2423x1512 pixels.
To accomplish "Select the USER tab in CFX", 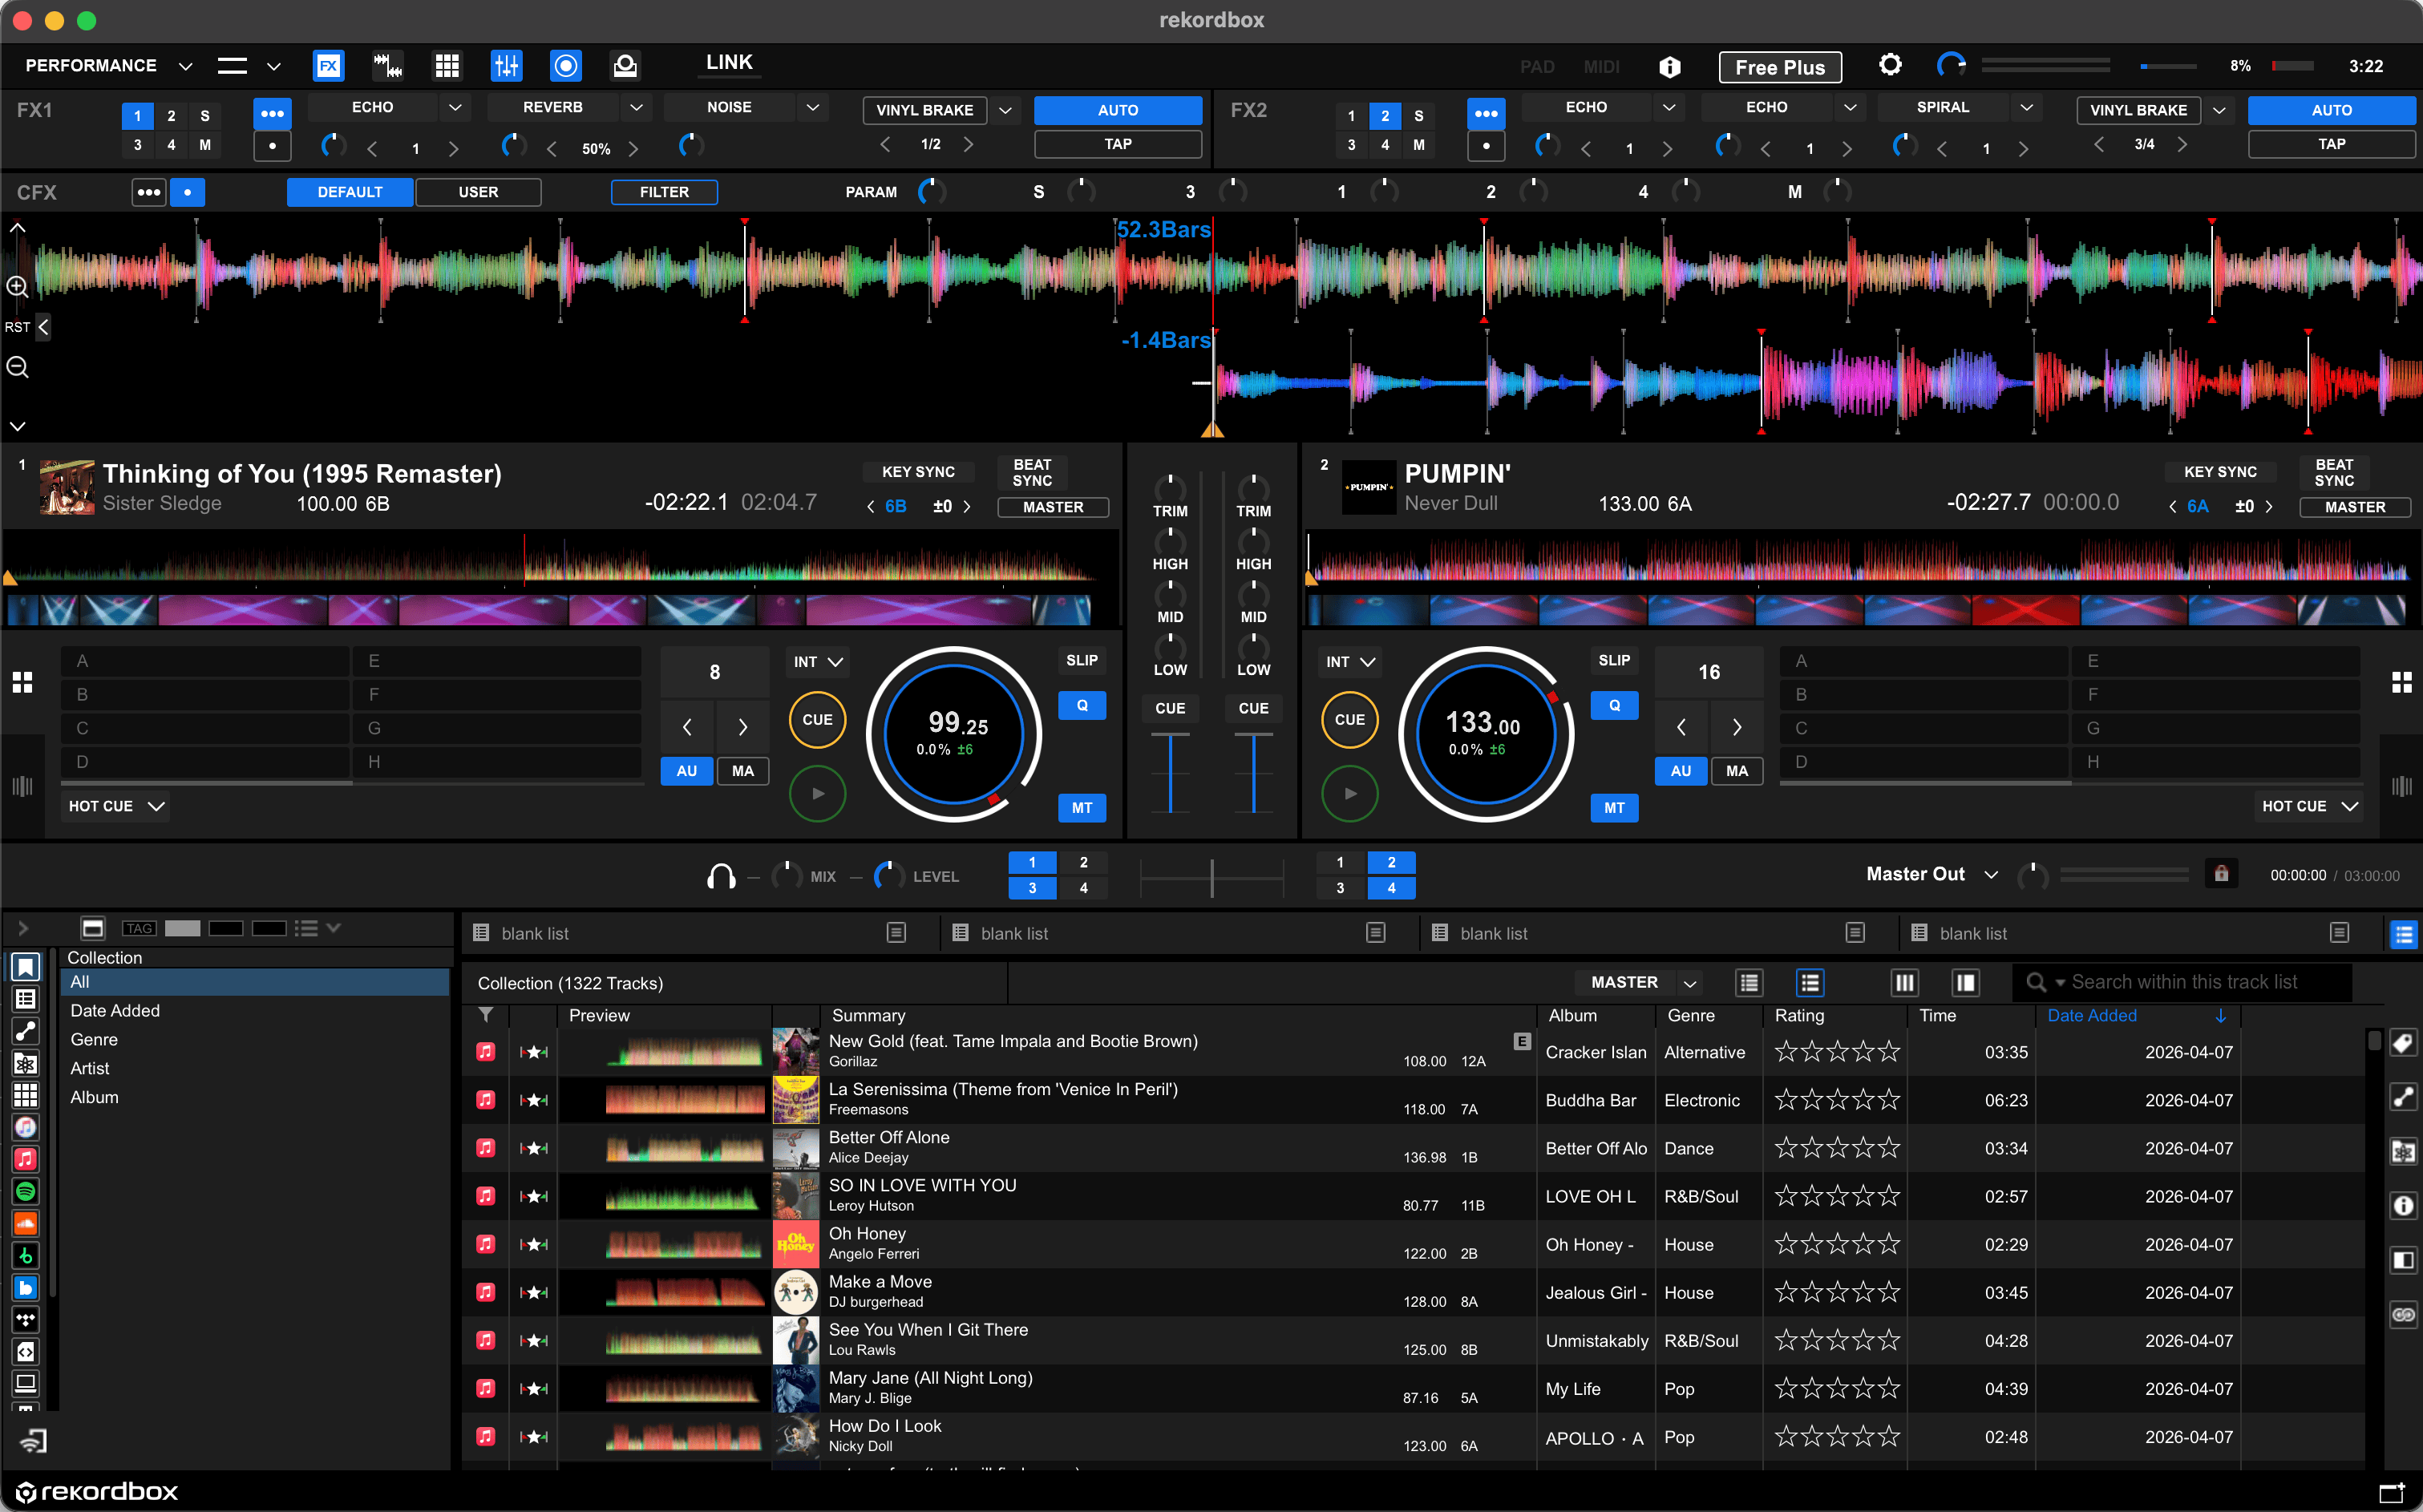I will [478, 192].
